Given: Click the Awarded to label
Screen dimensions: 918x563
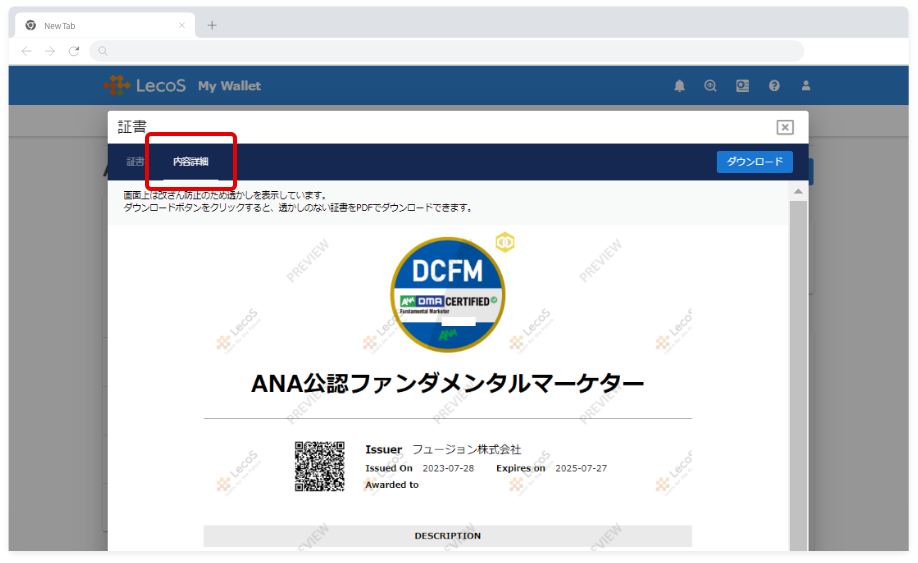Looking at the screenshot, I should click(392, 485).
